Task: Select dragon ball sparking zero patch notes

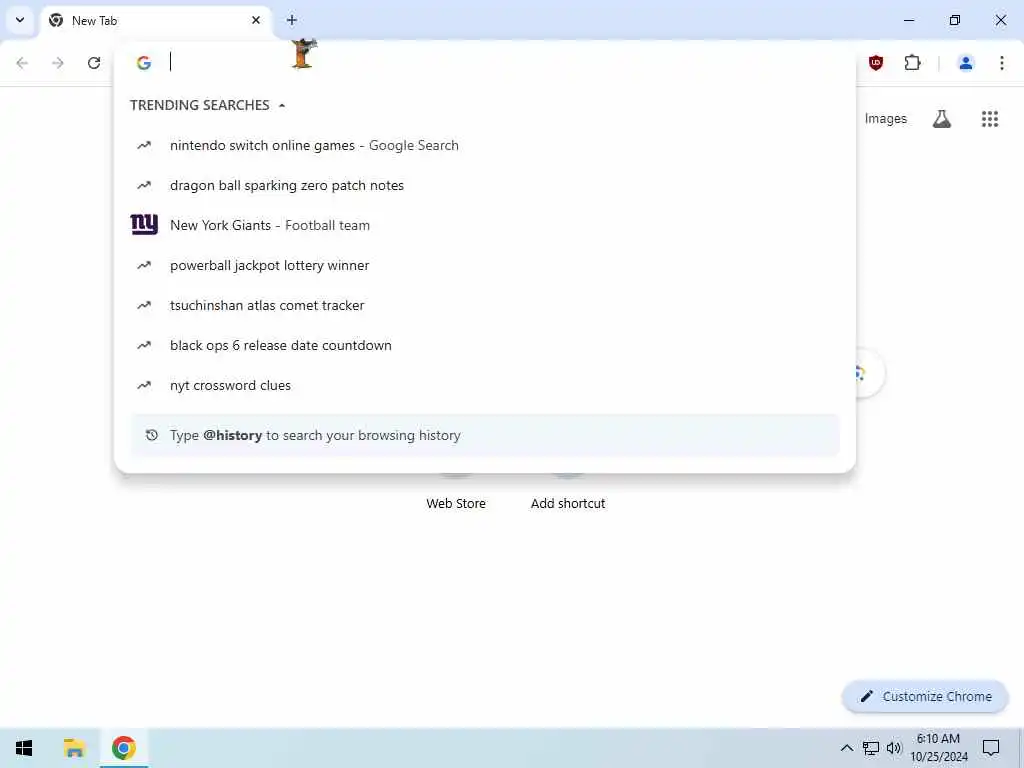Action: coord(485,185)
